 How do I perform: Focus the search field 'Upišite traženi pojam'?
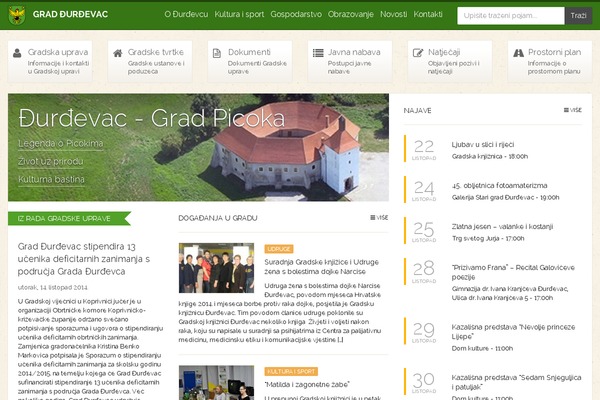coord(510,16)
